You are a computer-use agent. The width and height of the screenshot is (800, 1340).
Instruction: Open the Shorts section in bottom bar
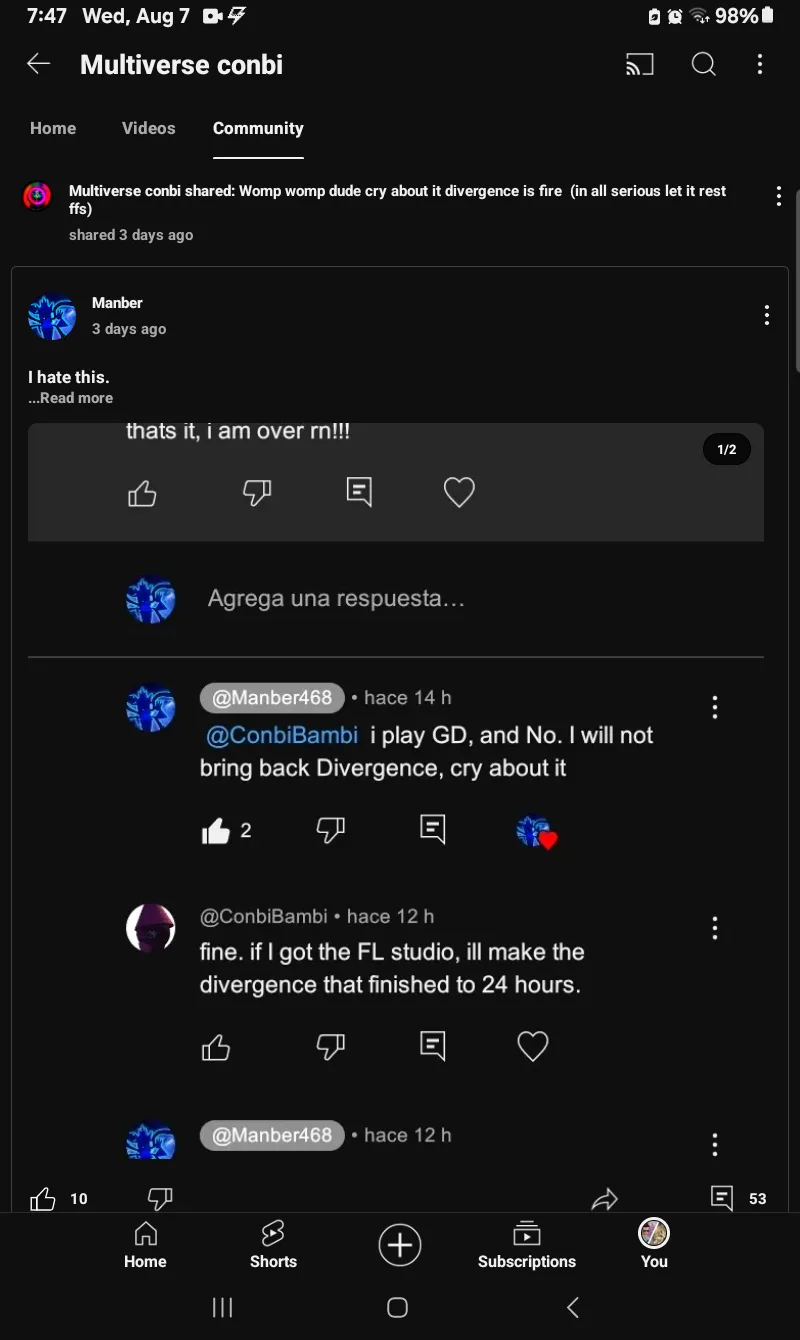coord(273,1245)
